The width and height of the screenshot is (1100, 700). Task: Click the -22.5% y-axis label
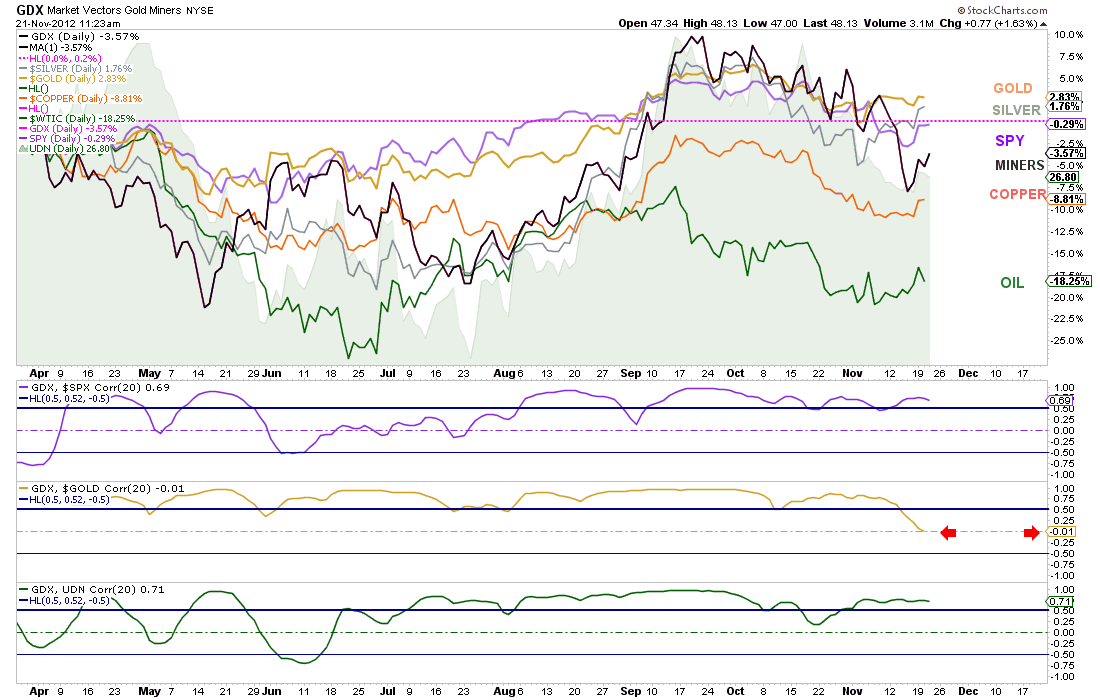pyautogui.click(x=1067, y=318)
